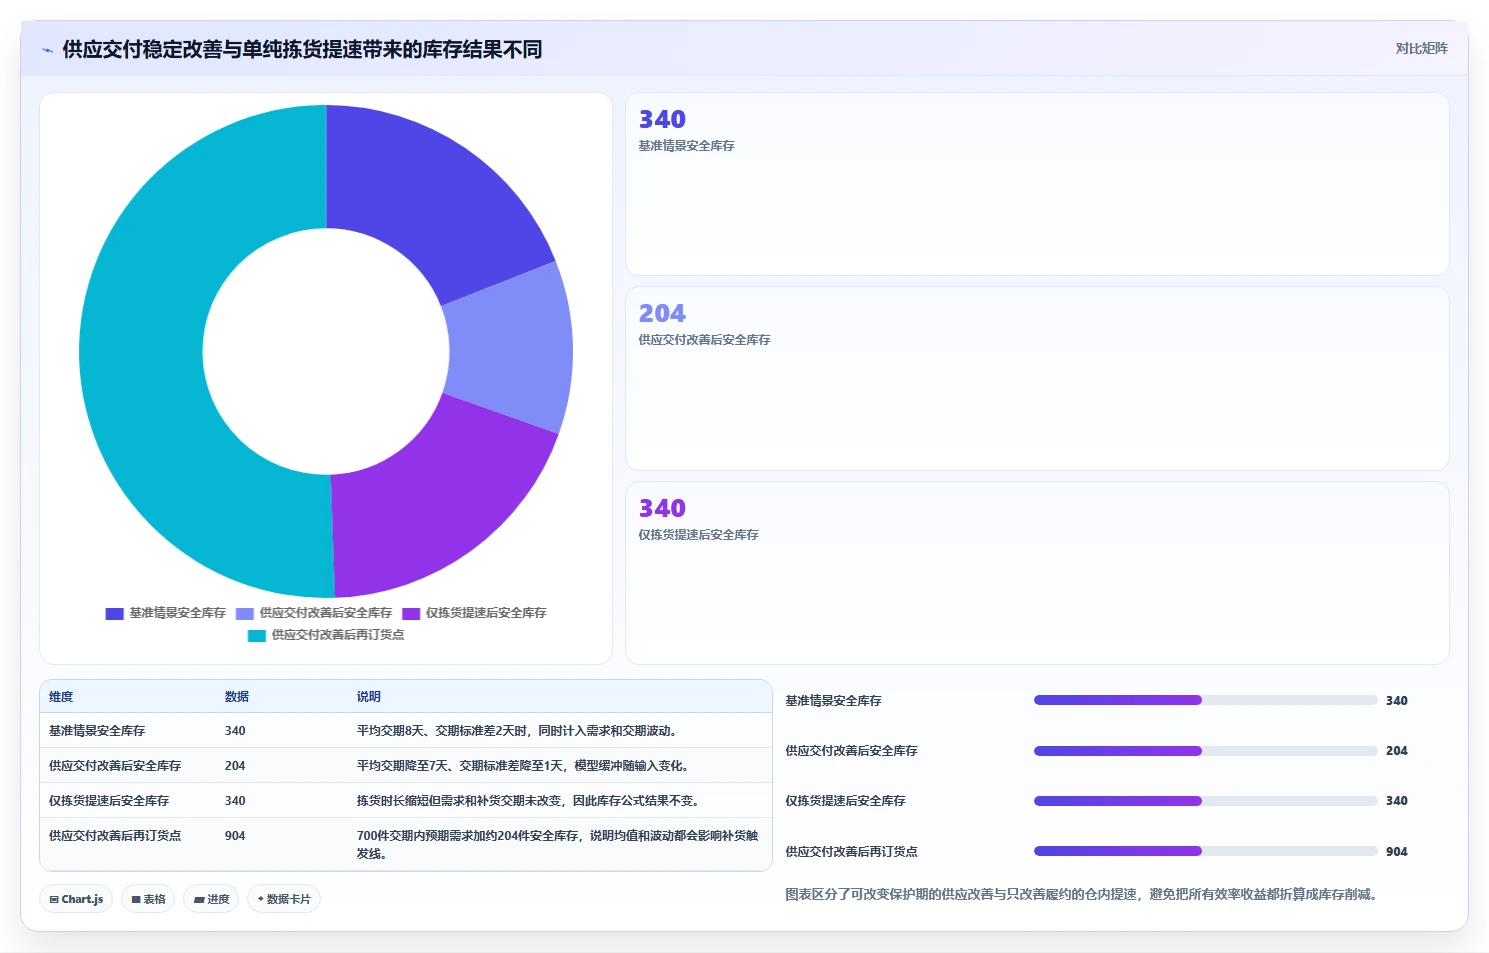Select the Chart.js tag chip

coord(77,899)
